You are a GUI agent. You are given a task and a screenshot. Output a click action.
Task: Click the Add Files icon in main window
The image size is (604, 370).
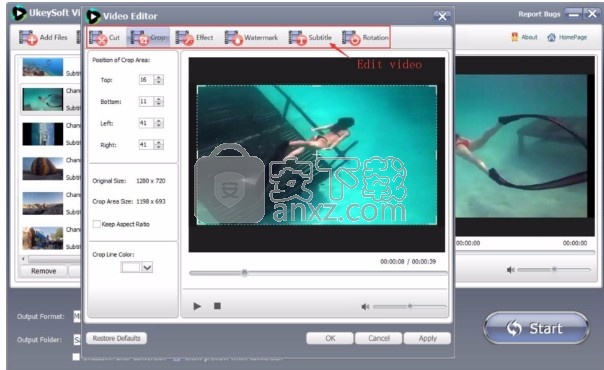pos(29,38)
